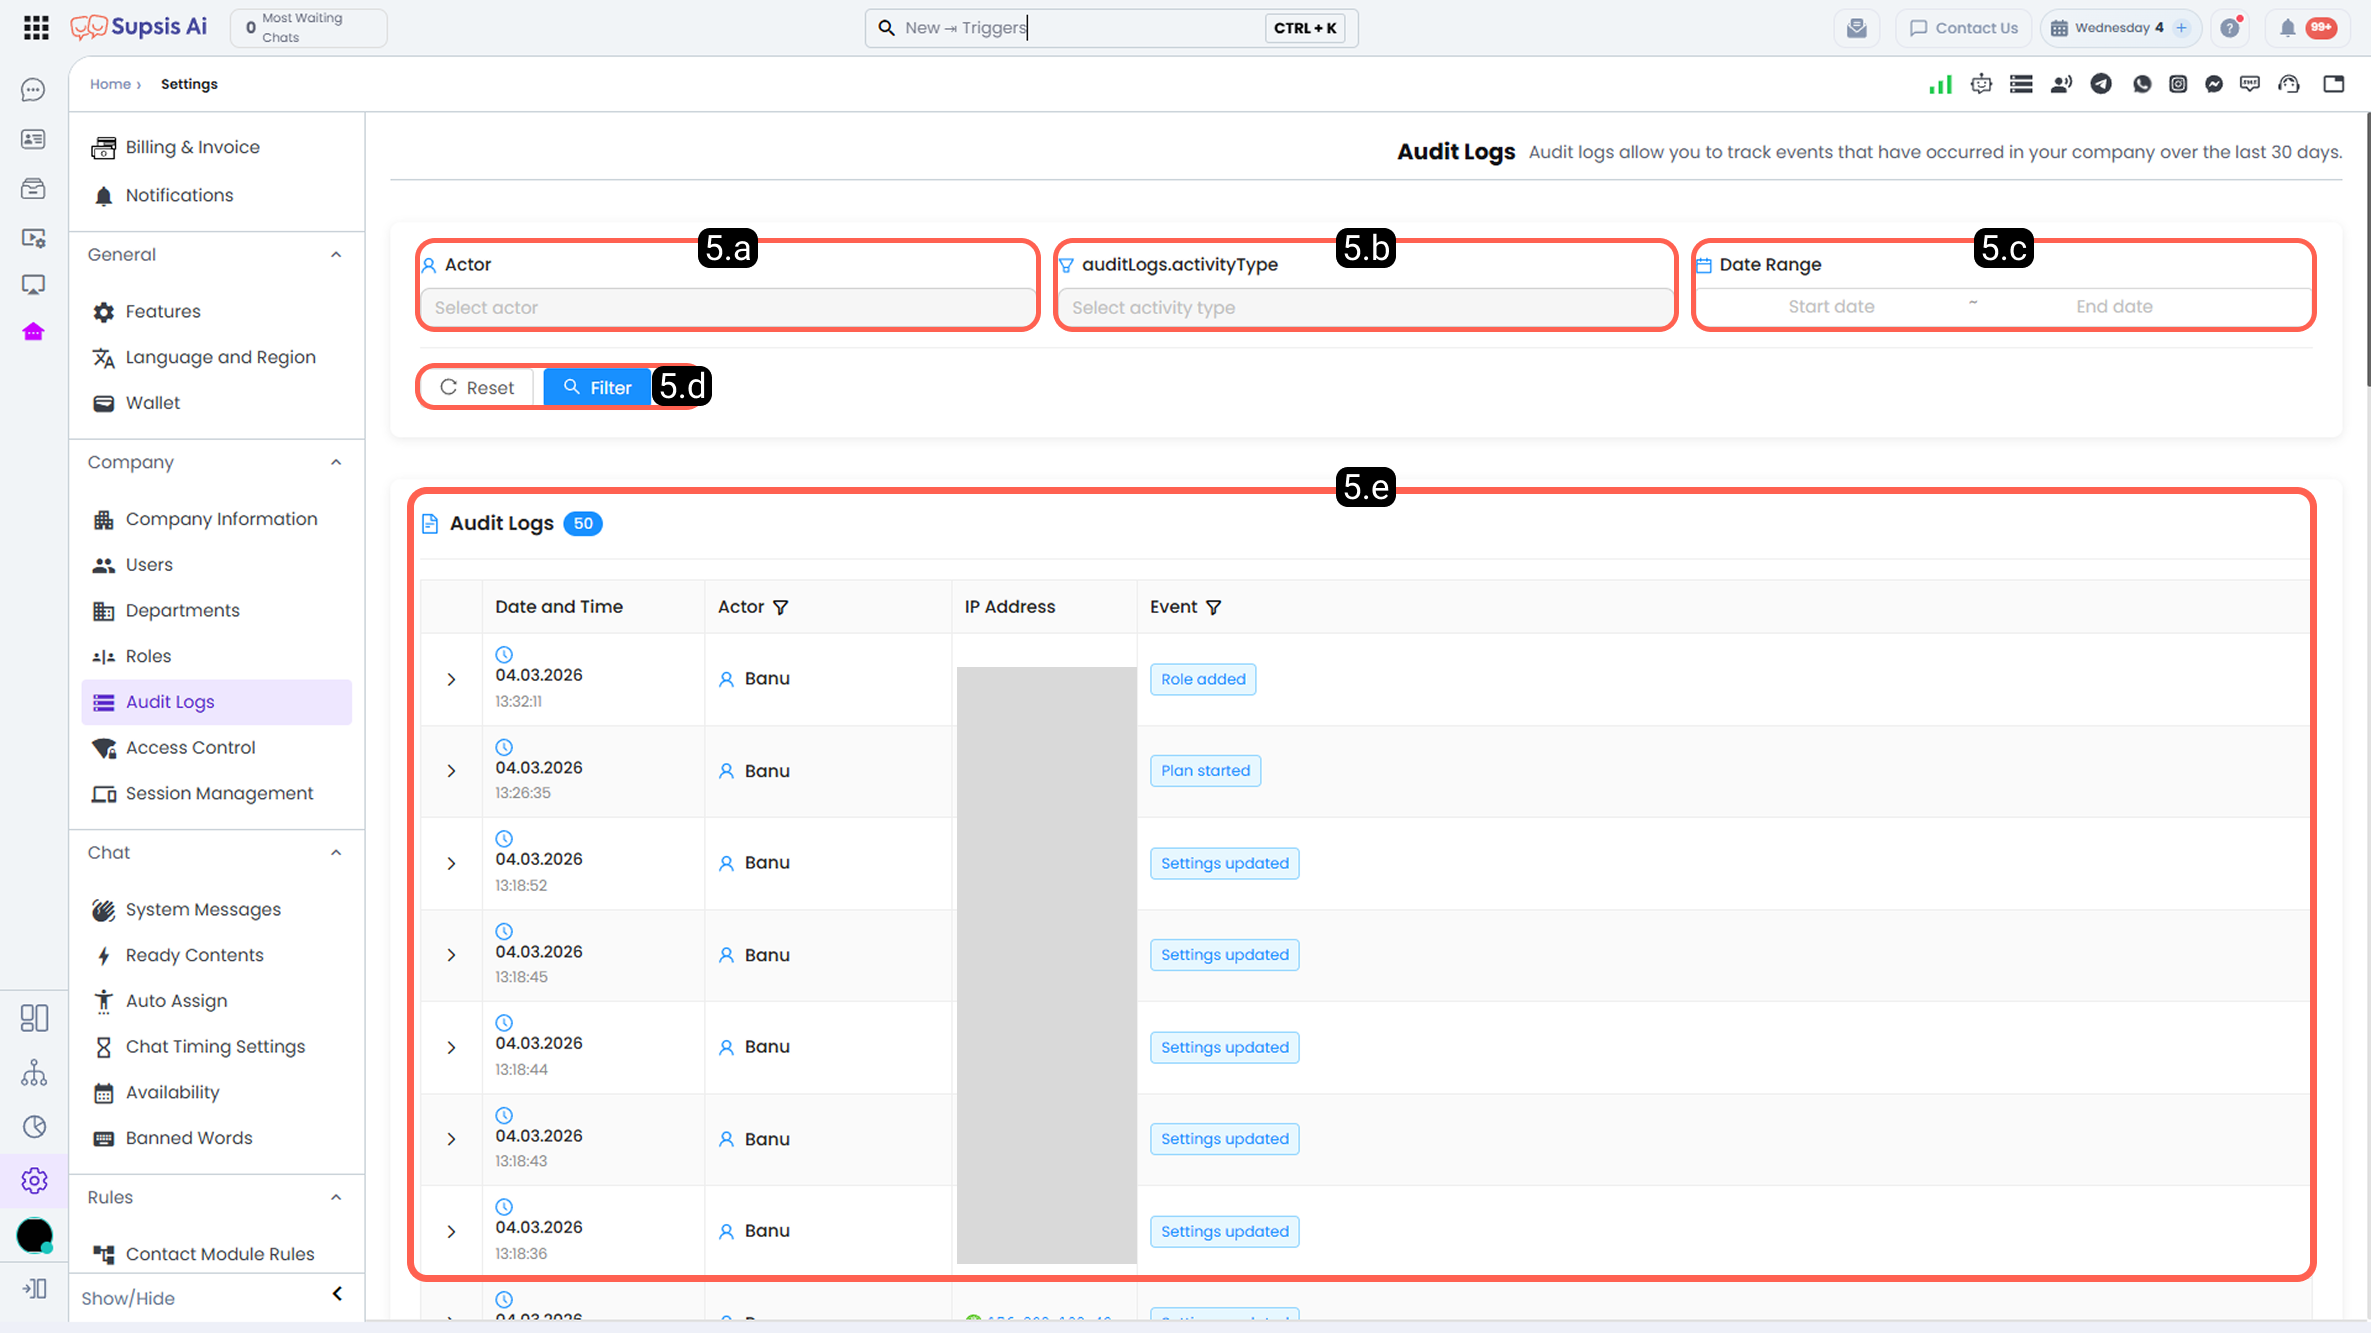The width and height of the screenshot is (2371, 1333).
Task: Click the Instagram channel icon
Action: 2178,84
